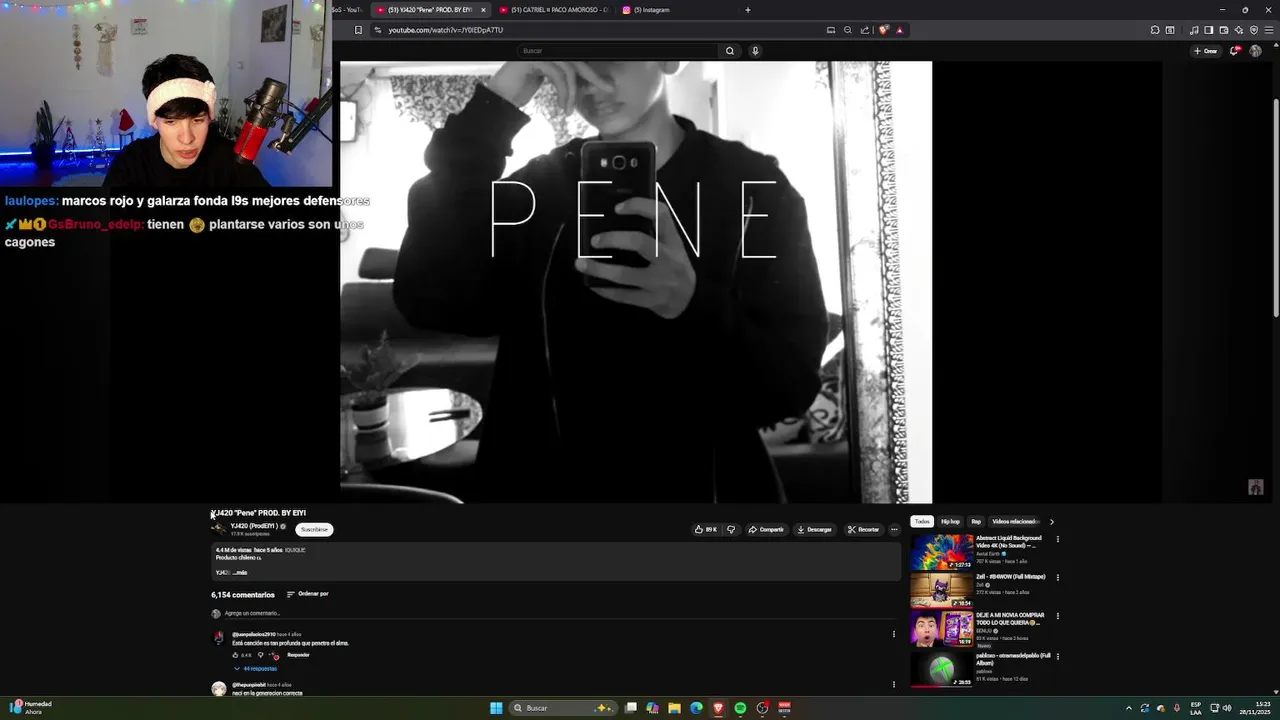Select the Hip hop filter chip
The height and width of the screenshot is (720, 1280).
950,521
